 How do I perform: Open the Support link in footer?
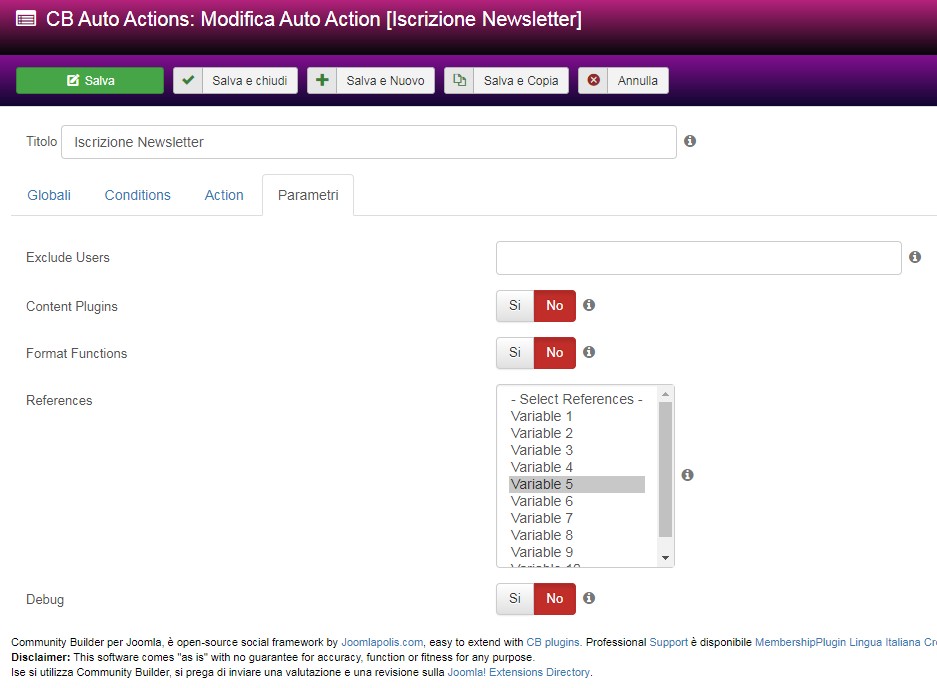[x=669, y=642]
